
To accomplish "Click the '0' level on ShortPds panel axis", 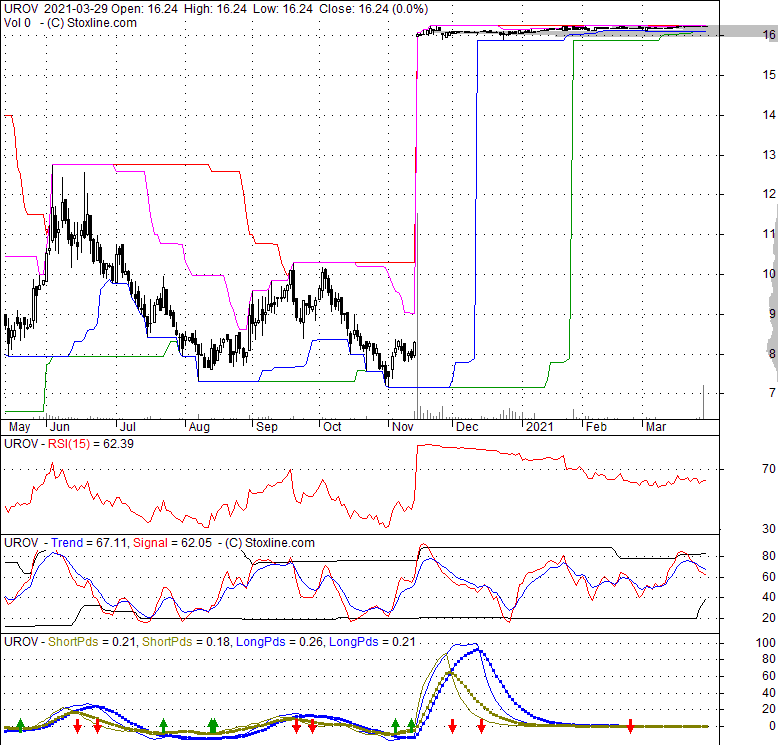I will coord(773,726).
